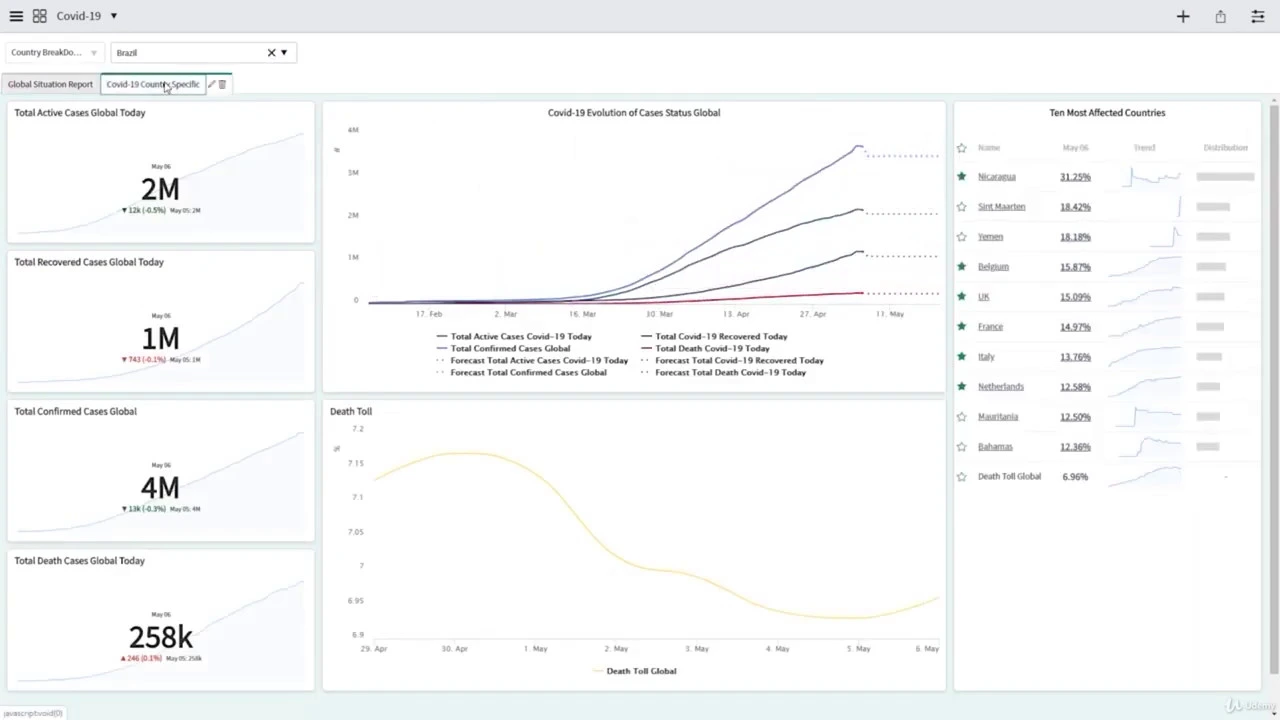Switch to the Global Situation Report tab
The image size is (1280, 720).
(50, 84)
